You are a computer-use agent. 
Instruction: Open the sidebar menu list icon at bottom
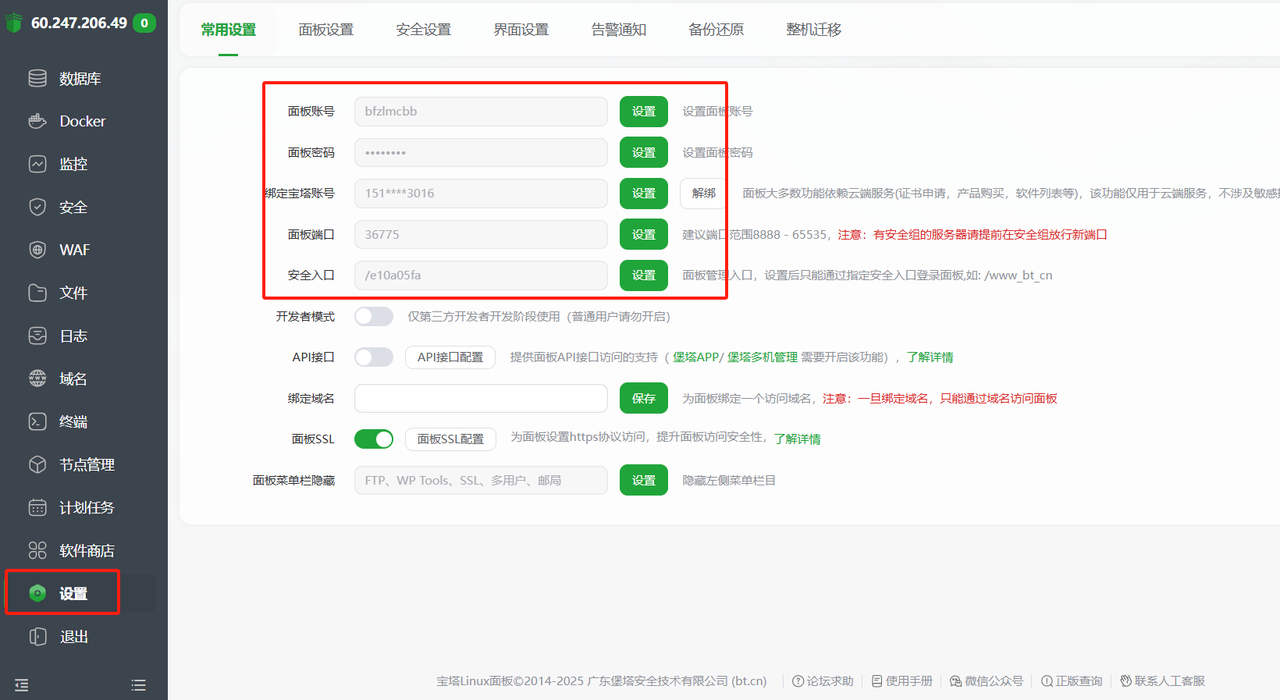point(139,685)
